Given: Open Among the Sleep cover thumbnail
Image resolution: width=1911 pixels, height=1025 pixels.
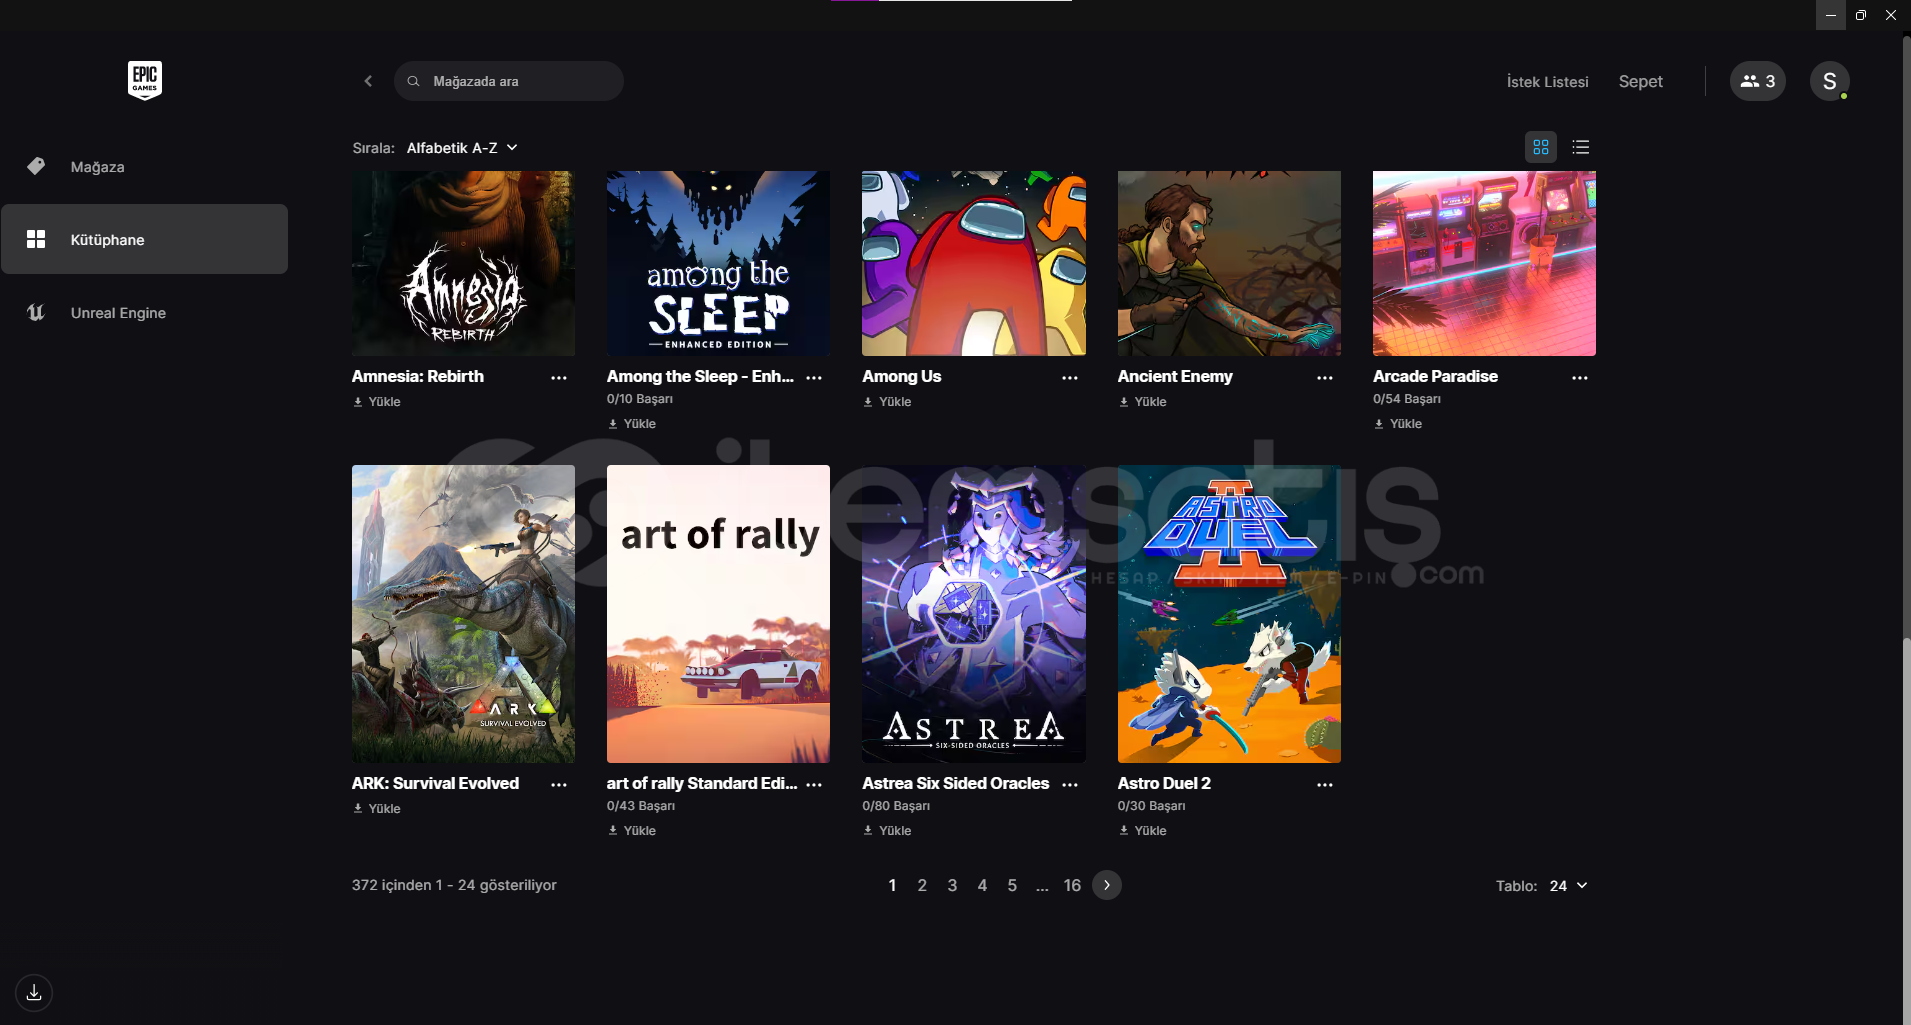Looking at the screenshot, I should coord(718,263).
